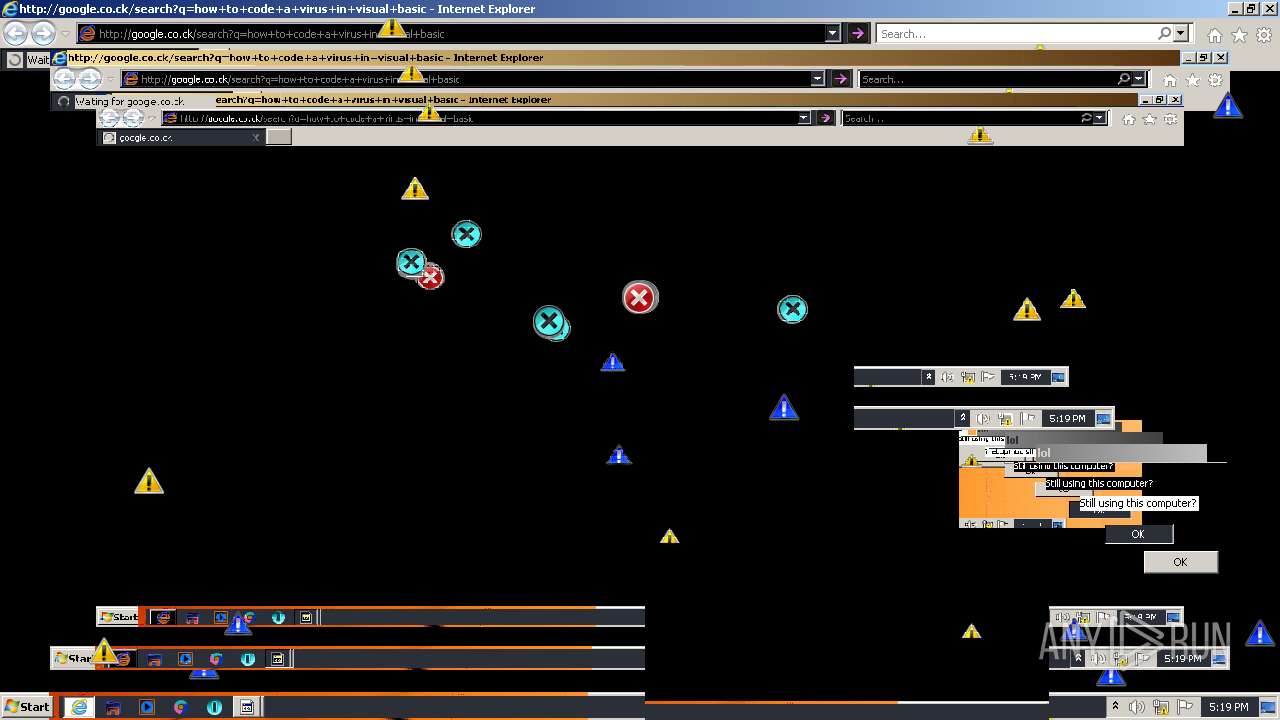Open Tools gear in the topmost Internet Explorer window
The image size is (1280, 720).
tap(1263, 35)
